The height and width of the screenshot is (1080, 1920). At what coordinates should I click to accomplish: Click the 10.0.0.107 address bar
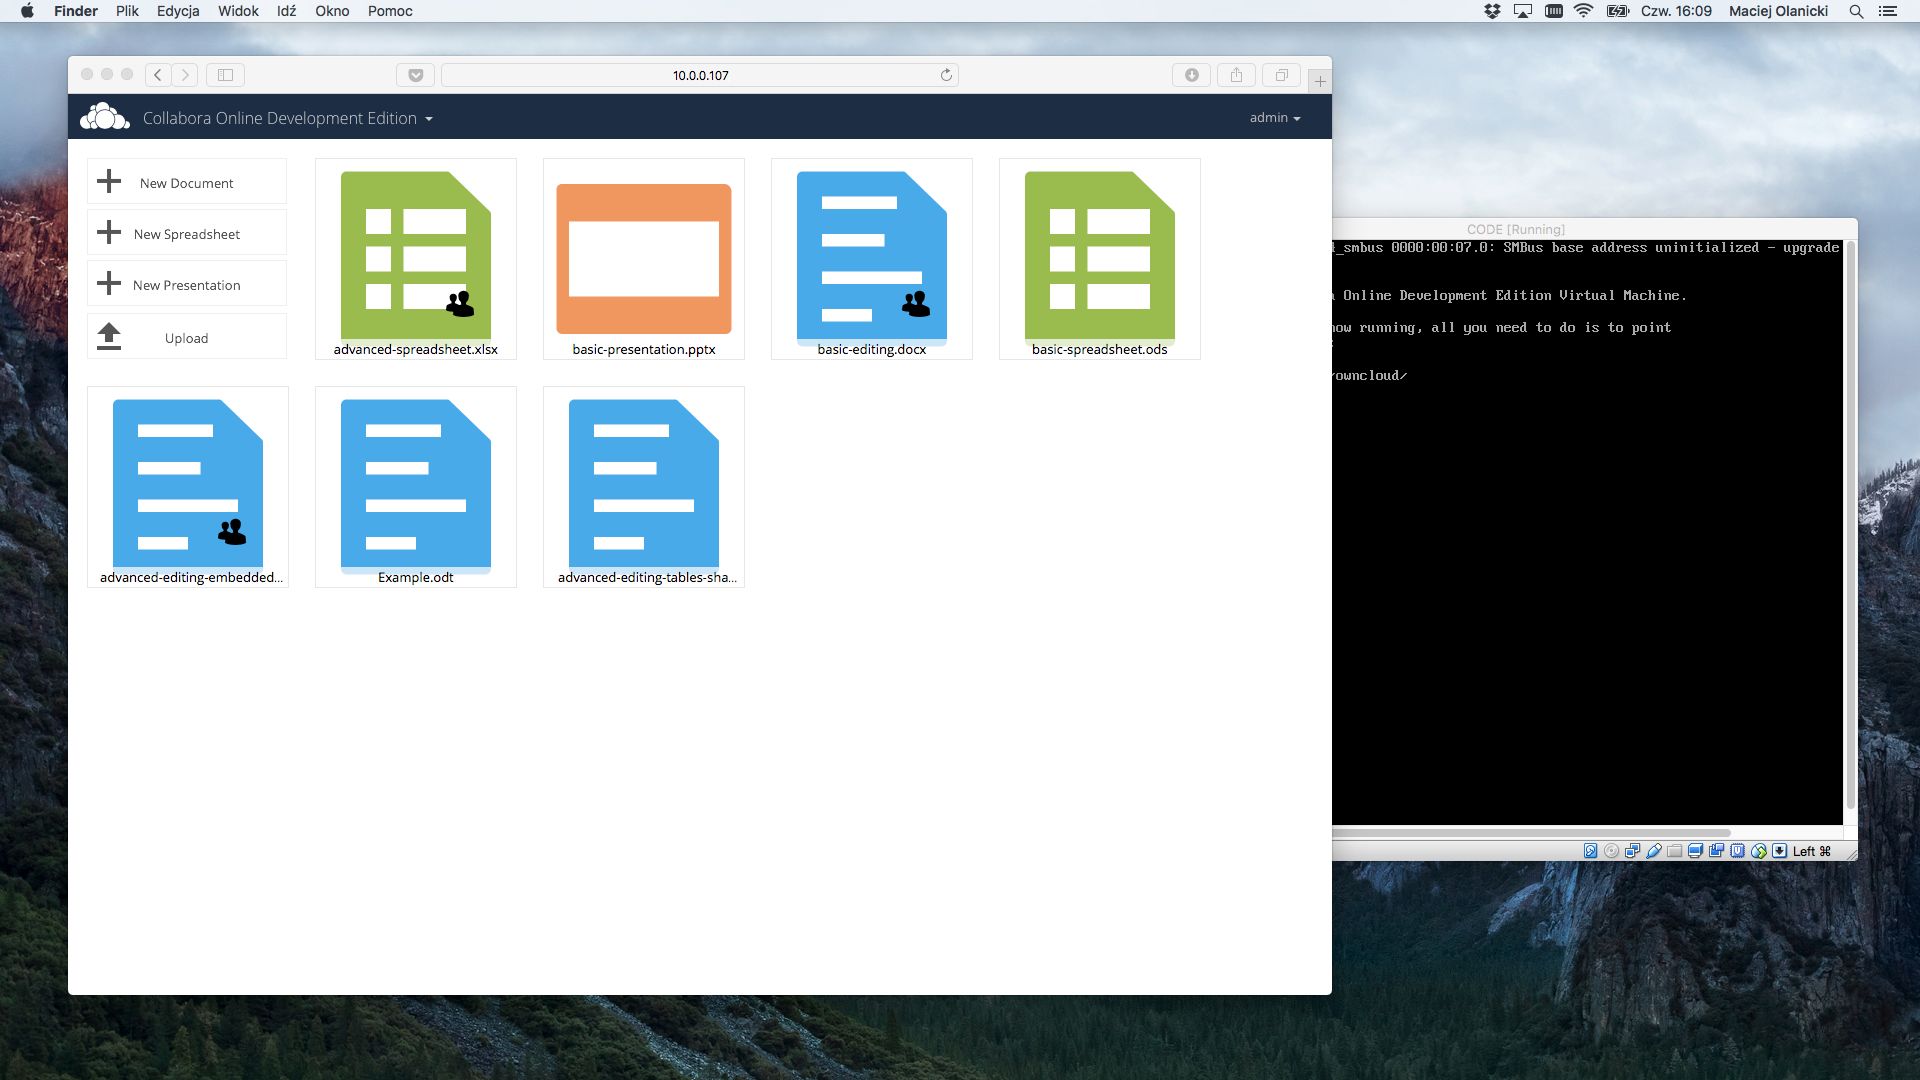pos(700,75)
